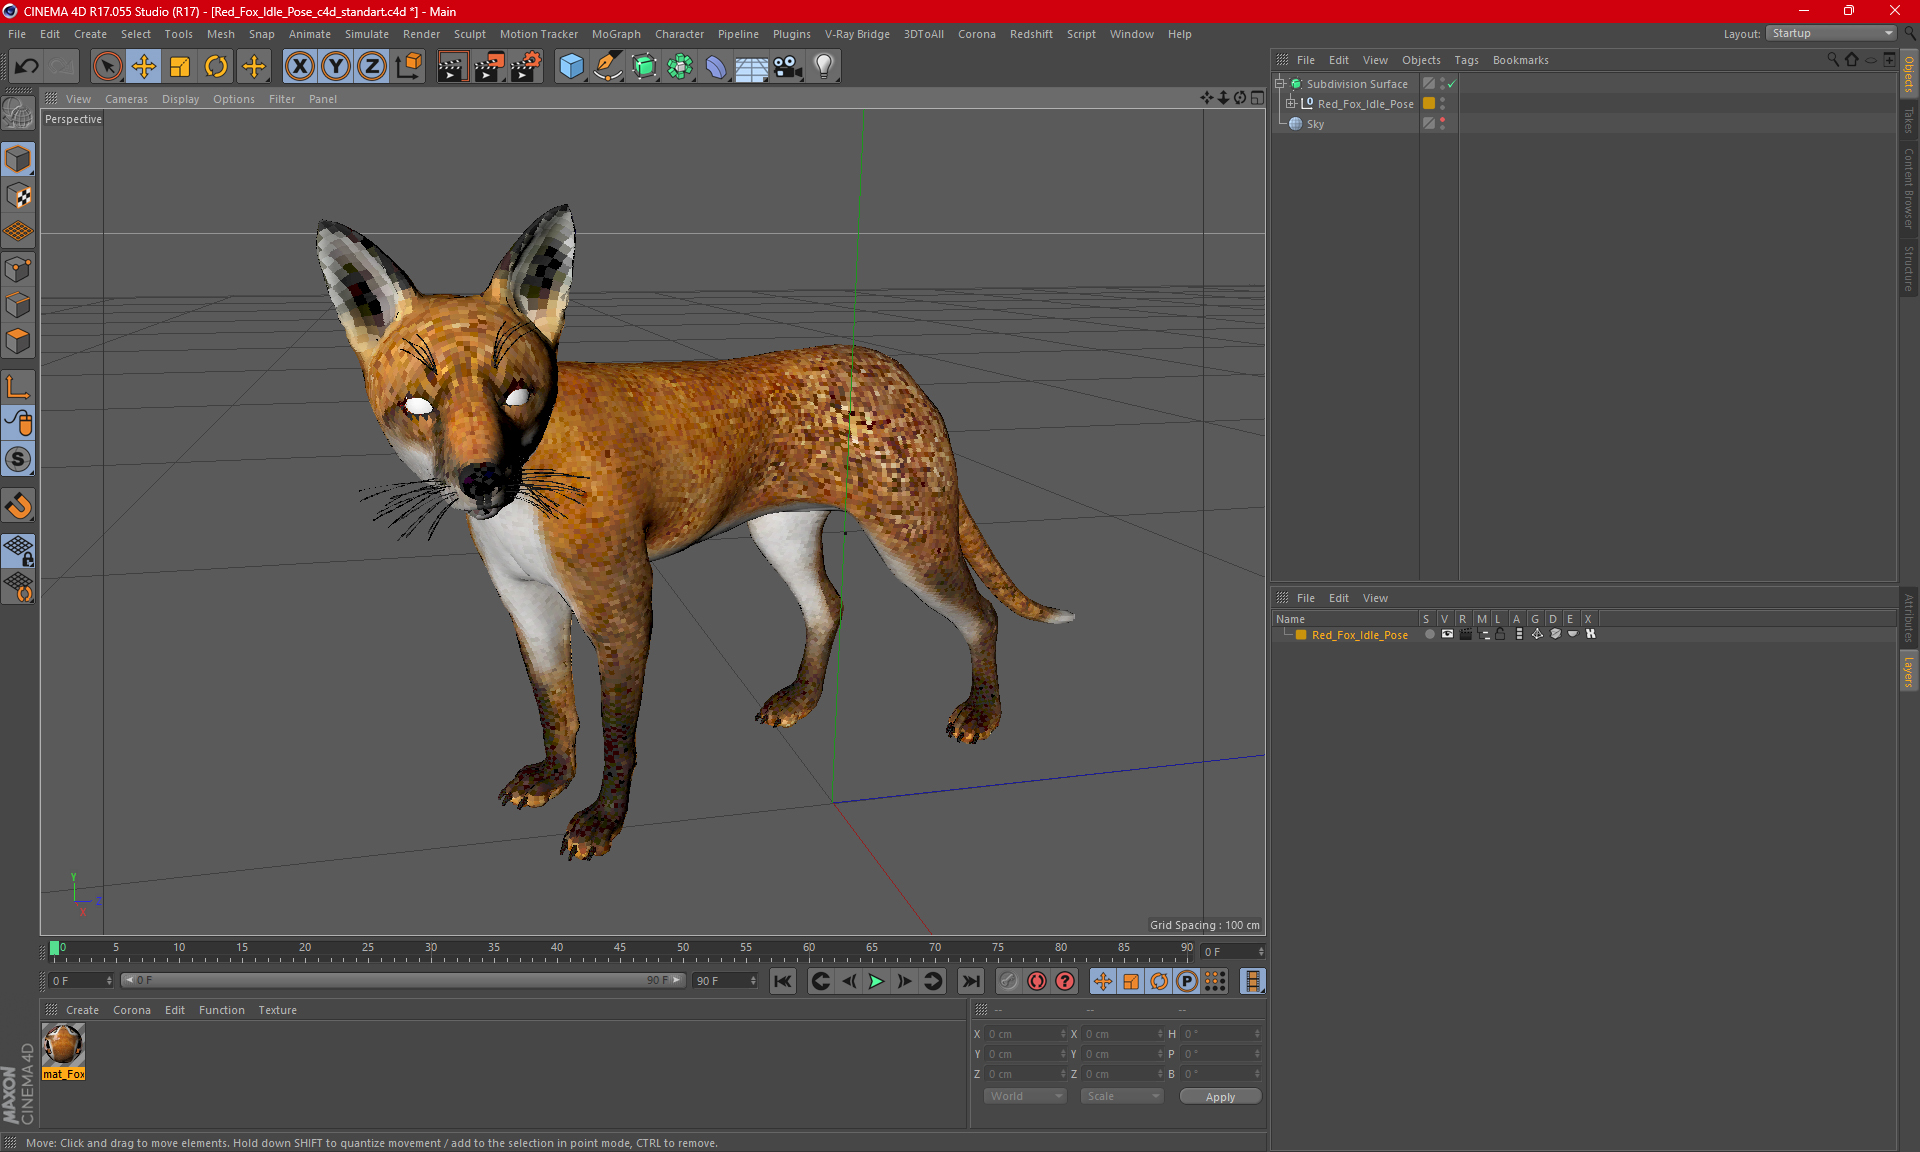1920x1152 pixels.
Task: Open the array modeling objects icon
Action: coord(680,66)
